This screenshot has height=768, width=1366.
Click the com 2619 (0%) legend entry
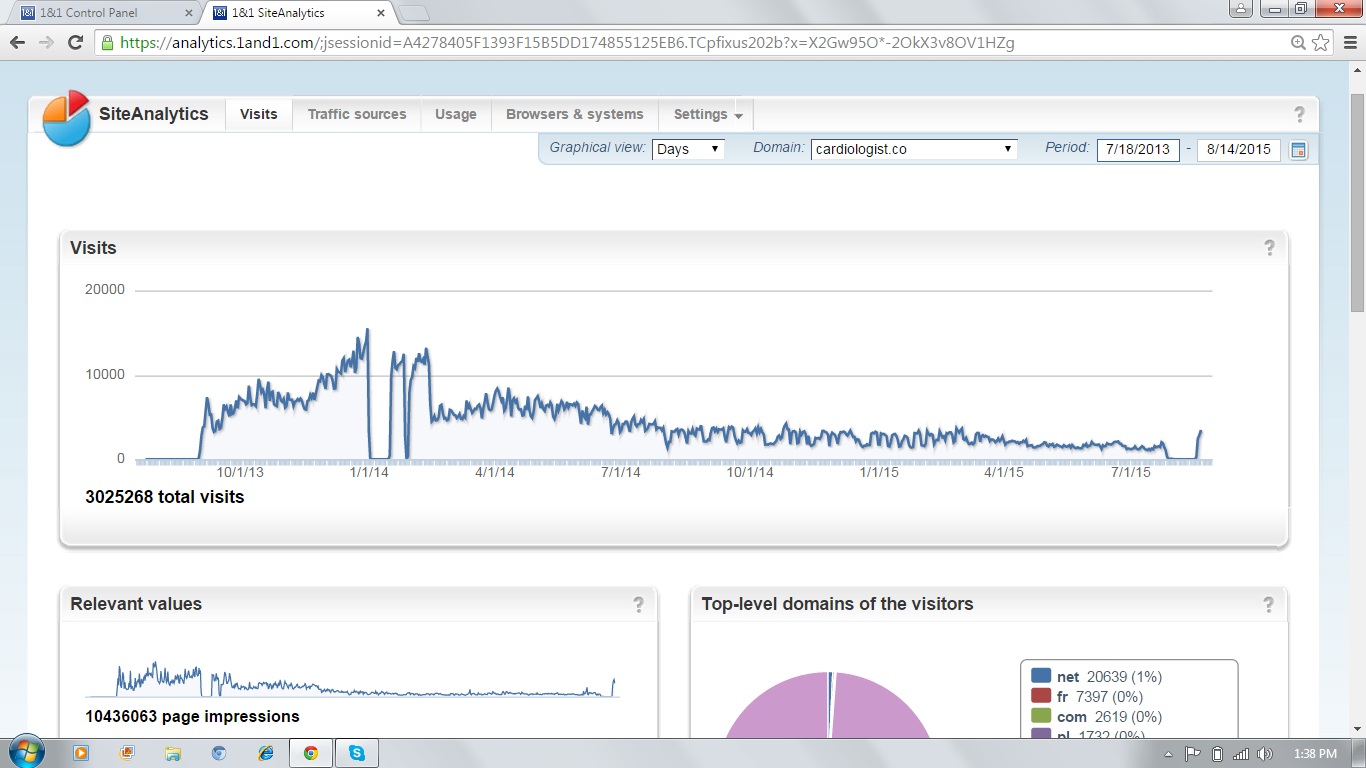(x=1095, y=717)
